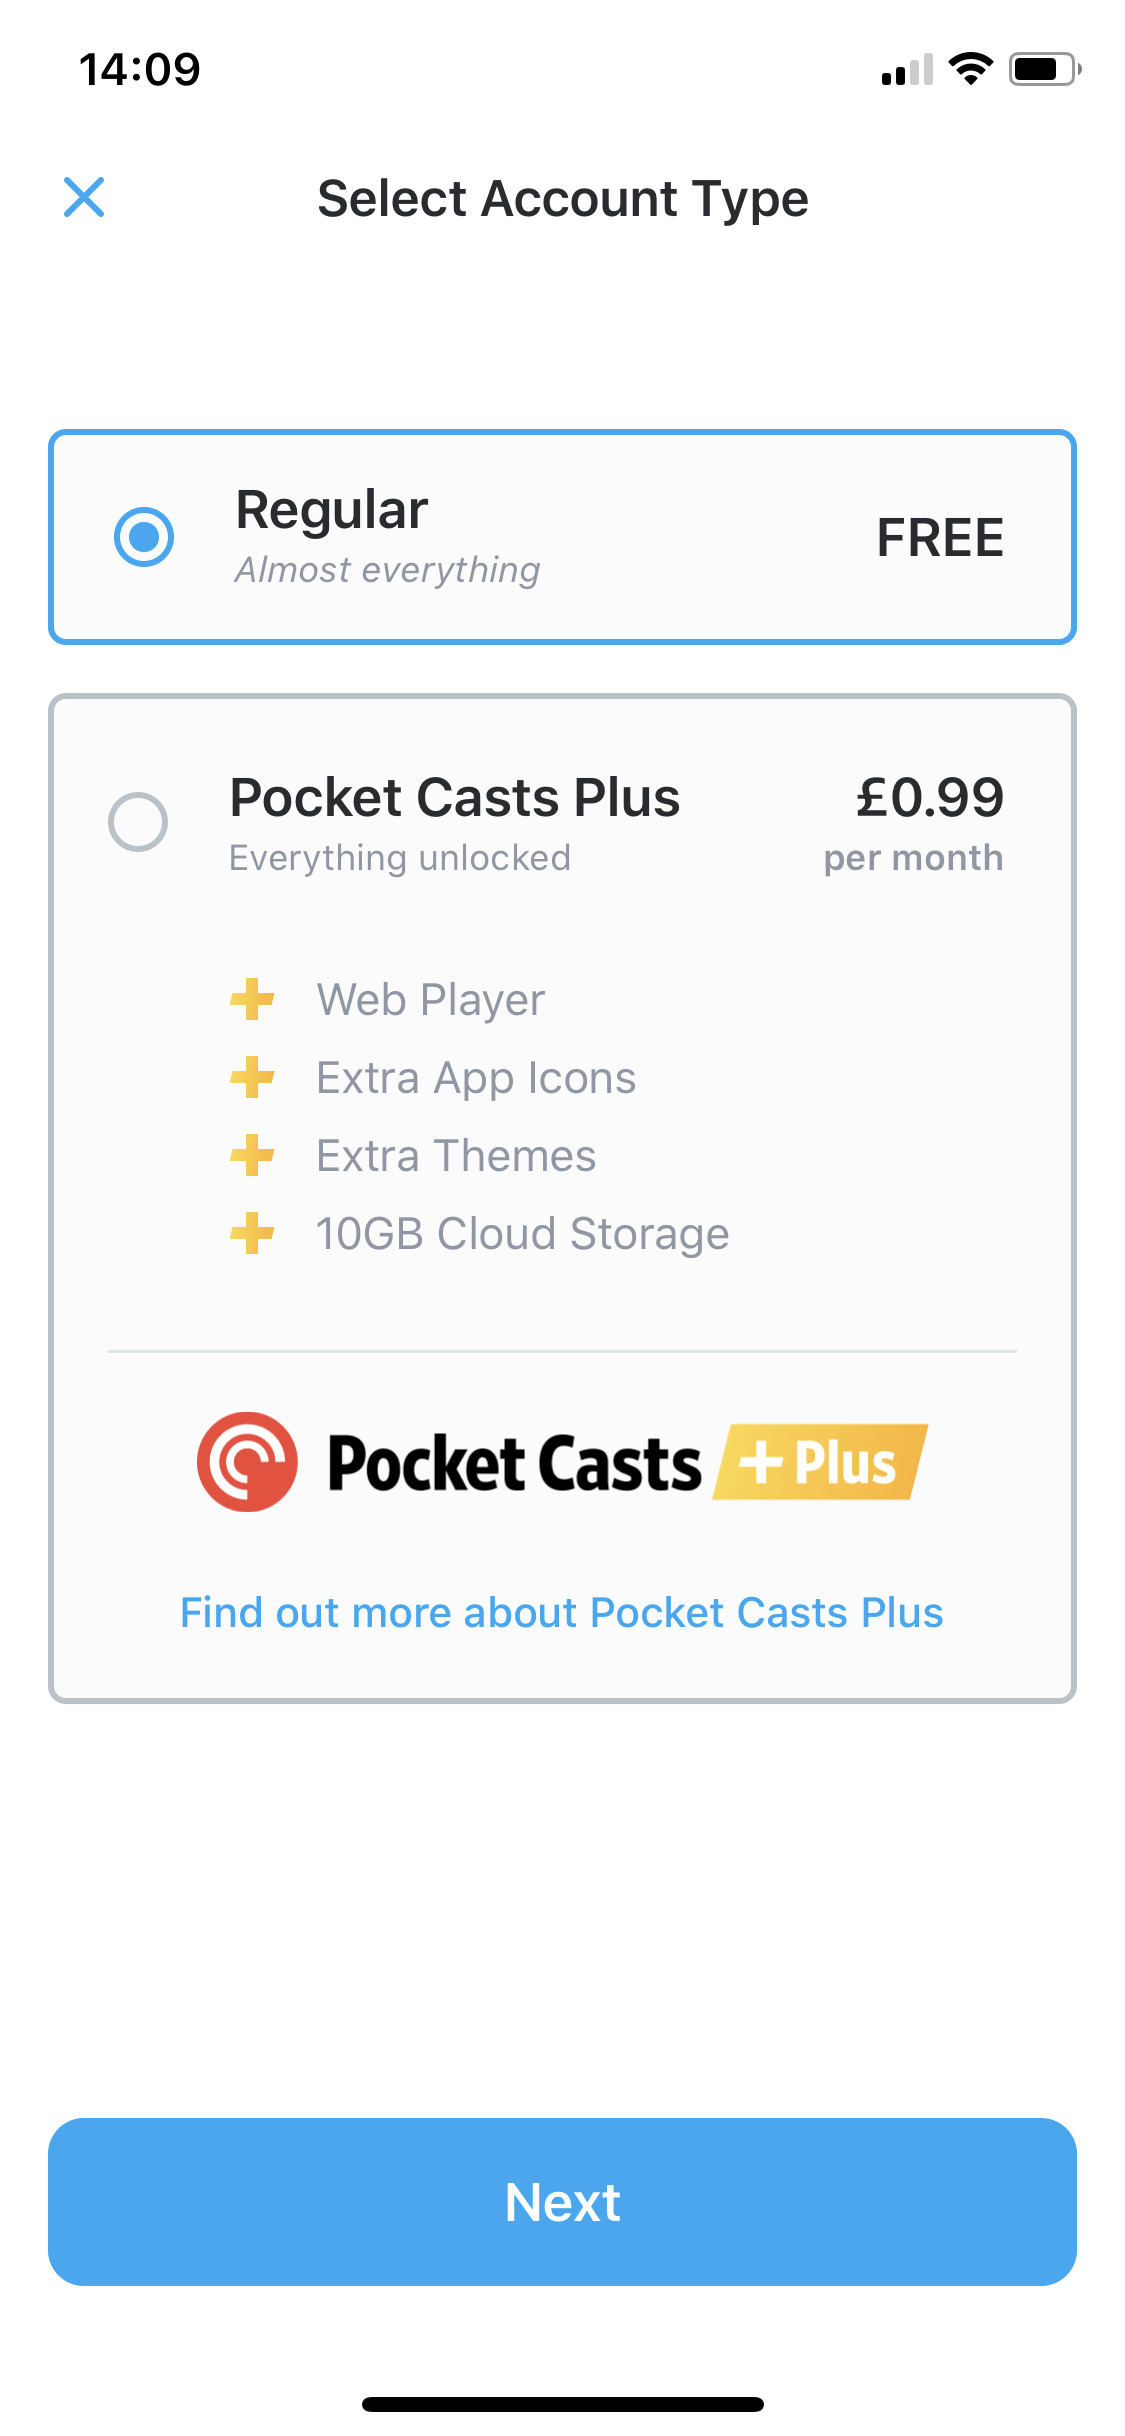Tap the Next button

point(562,2201)
